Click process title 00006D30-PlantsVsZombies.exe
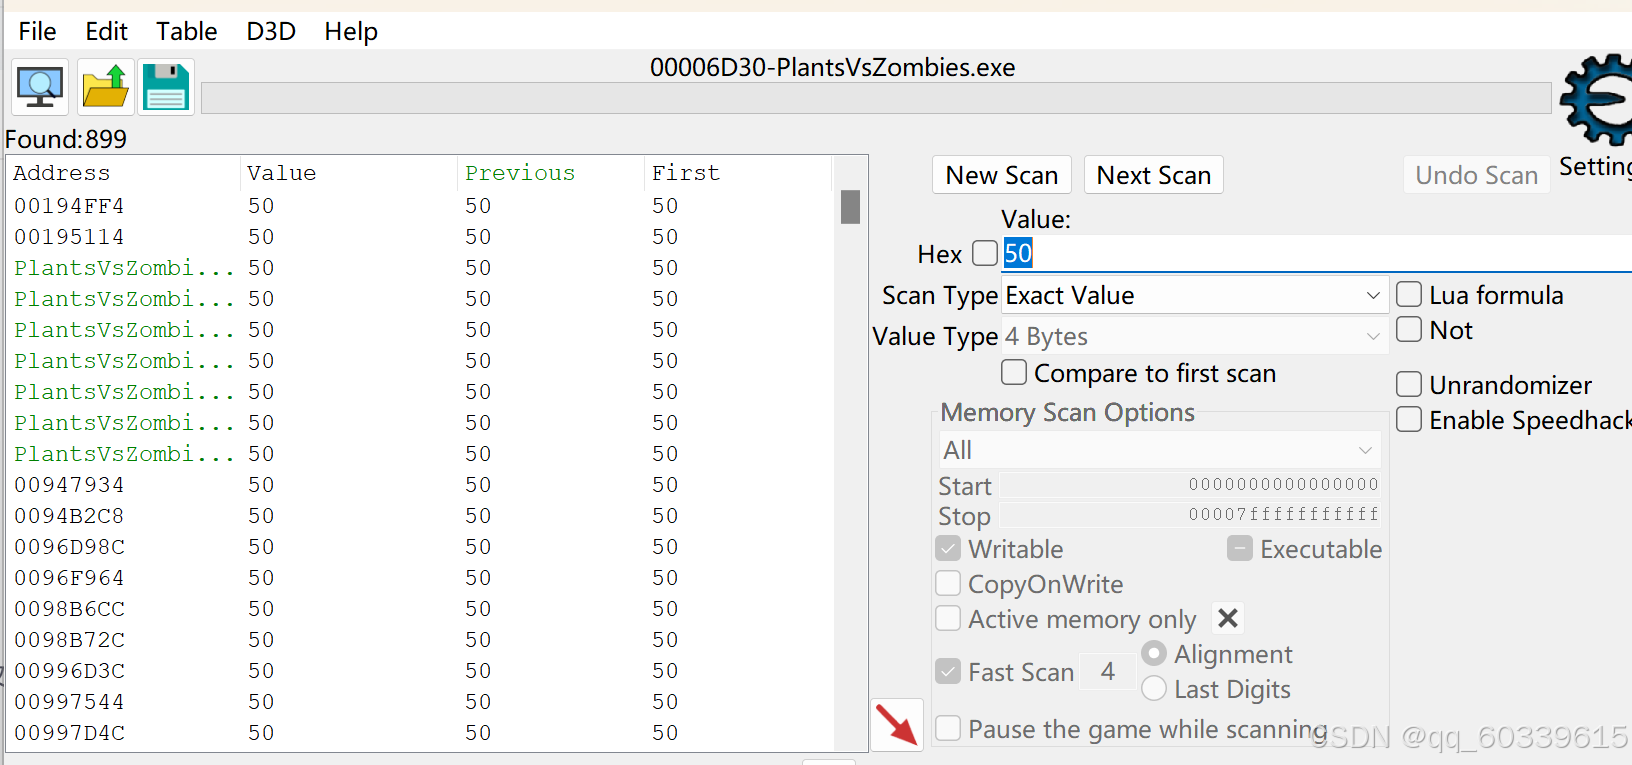Image resolution: width=1632 pixels, height=765 pixels. coord(832,67)
